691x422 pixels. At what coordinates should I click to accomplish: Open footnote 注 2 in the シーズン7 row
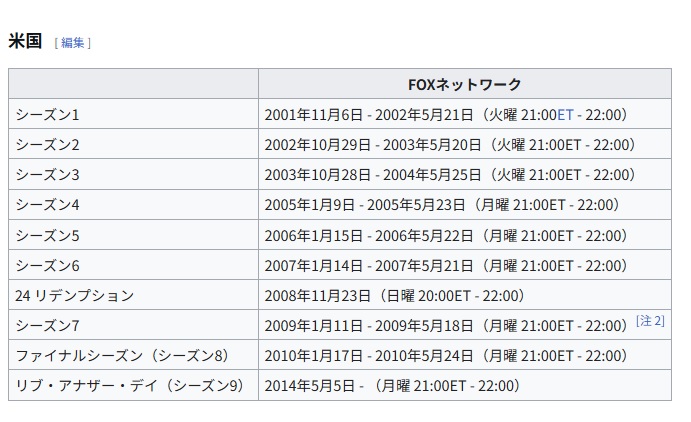point(650,321)
